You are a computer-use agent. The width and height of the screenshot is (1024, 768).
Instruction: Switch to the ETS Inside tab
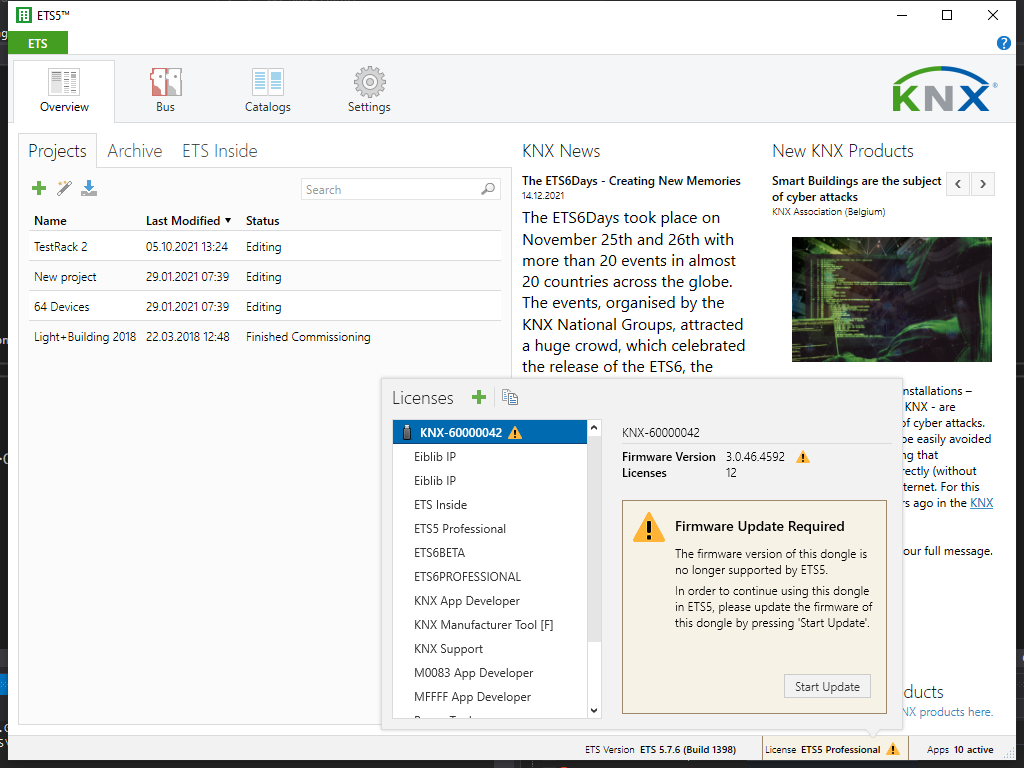coord(219,151)
